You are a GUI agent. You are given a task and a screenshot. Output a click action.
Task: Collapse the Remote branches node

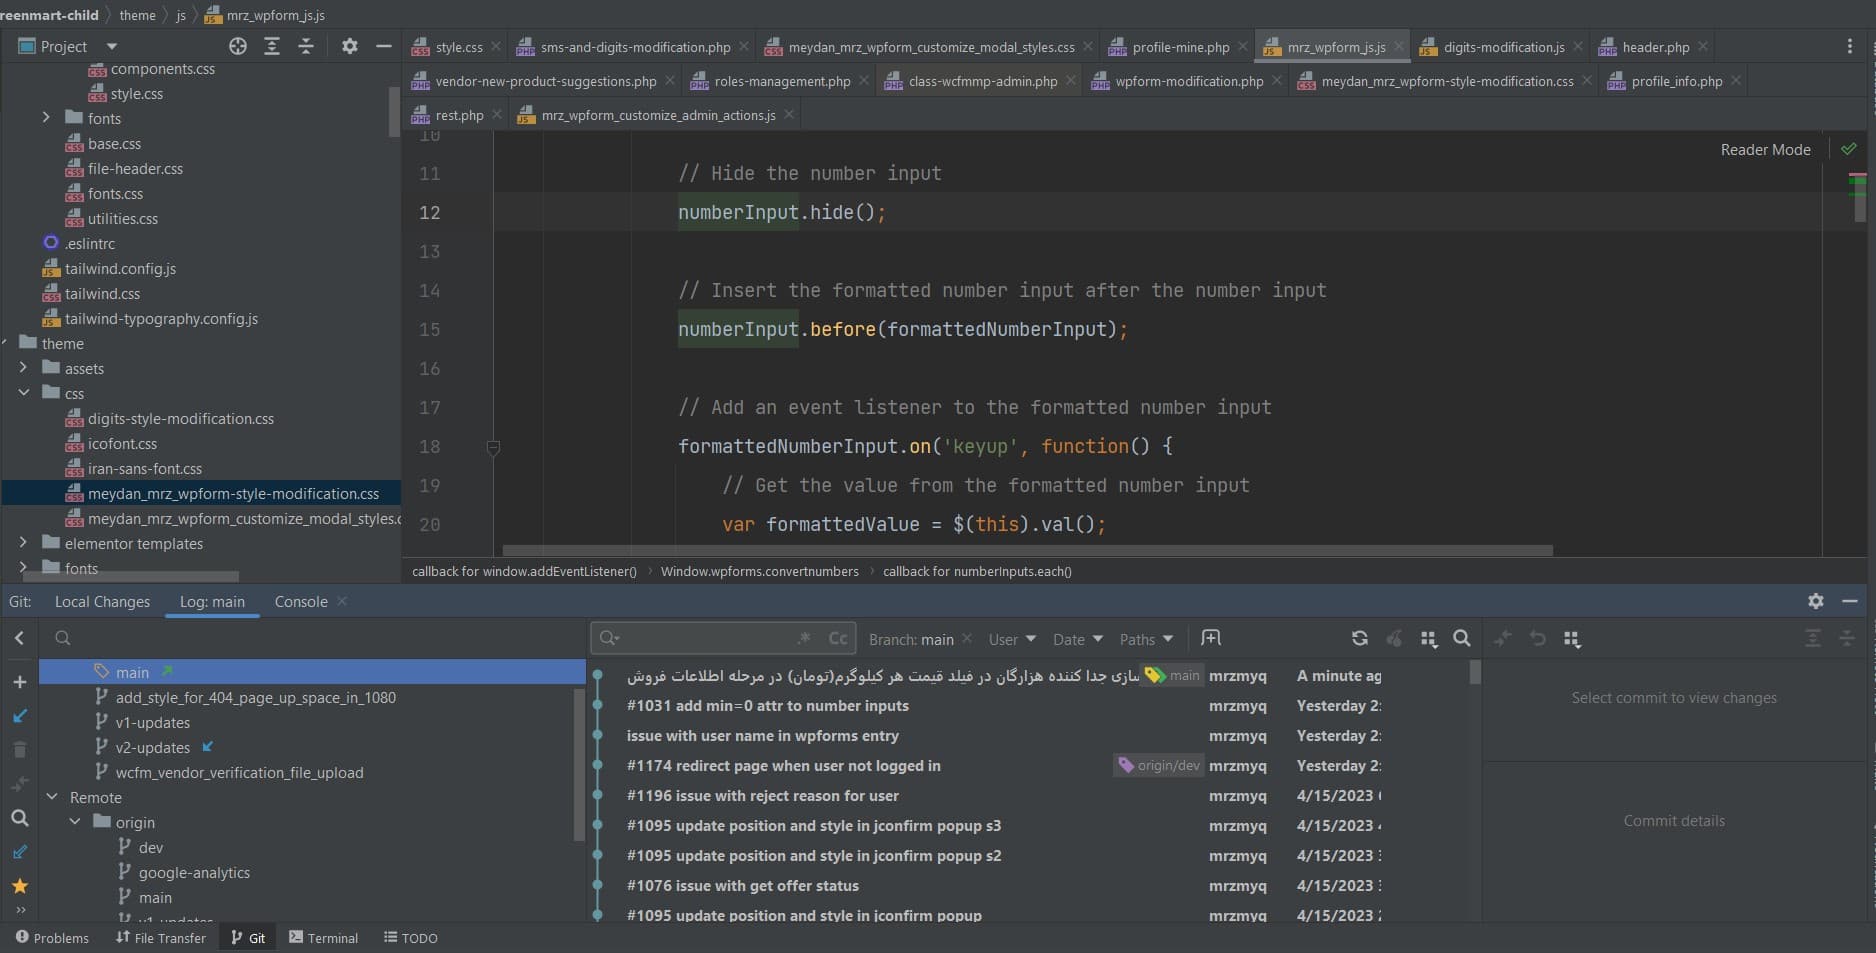pos(52,797)
